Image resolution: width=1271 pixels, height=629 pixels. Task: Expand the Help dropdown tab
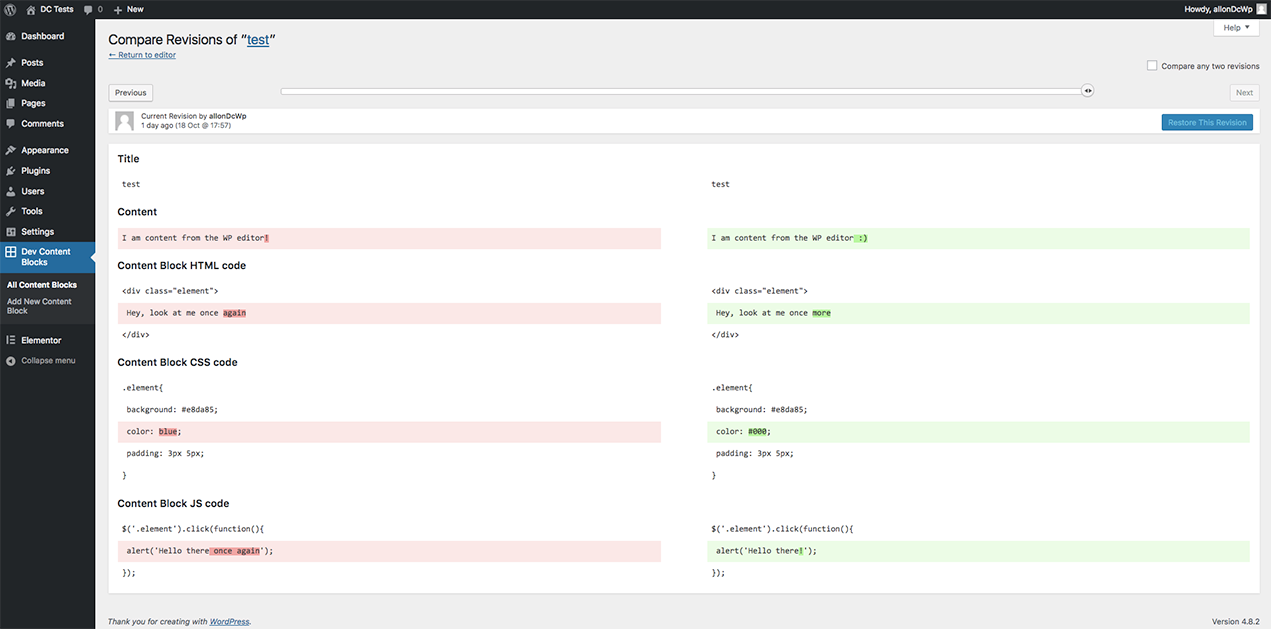[1236, 28]
